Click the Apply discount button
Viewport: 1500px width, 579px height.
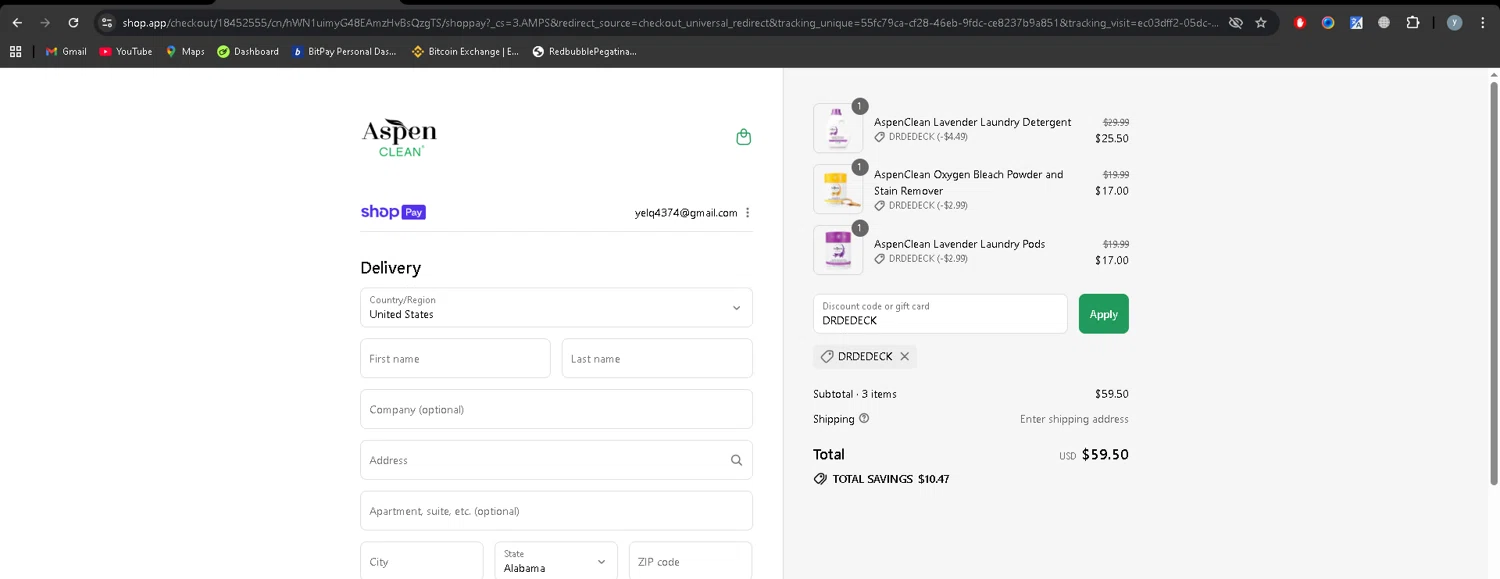point(1103,314)
